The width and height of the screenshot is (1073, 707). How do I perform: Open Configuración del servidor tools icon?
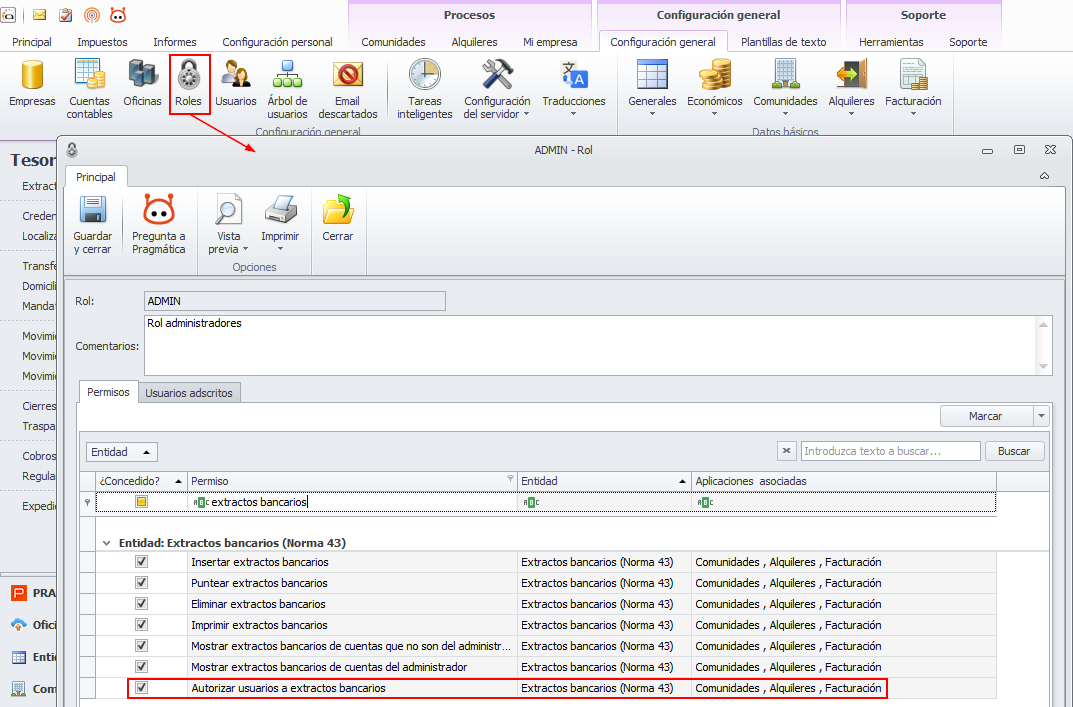pos(497,75)
